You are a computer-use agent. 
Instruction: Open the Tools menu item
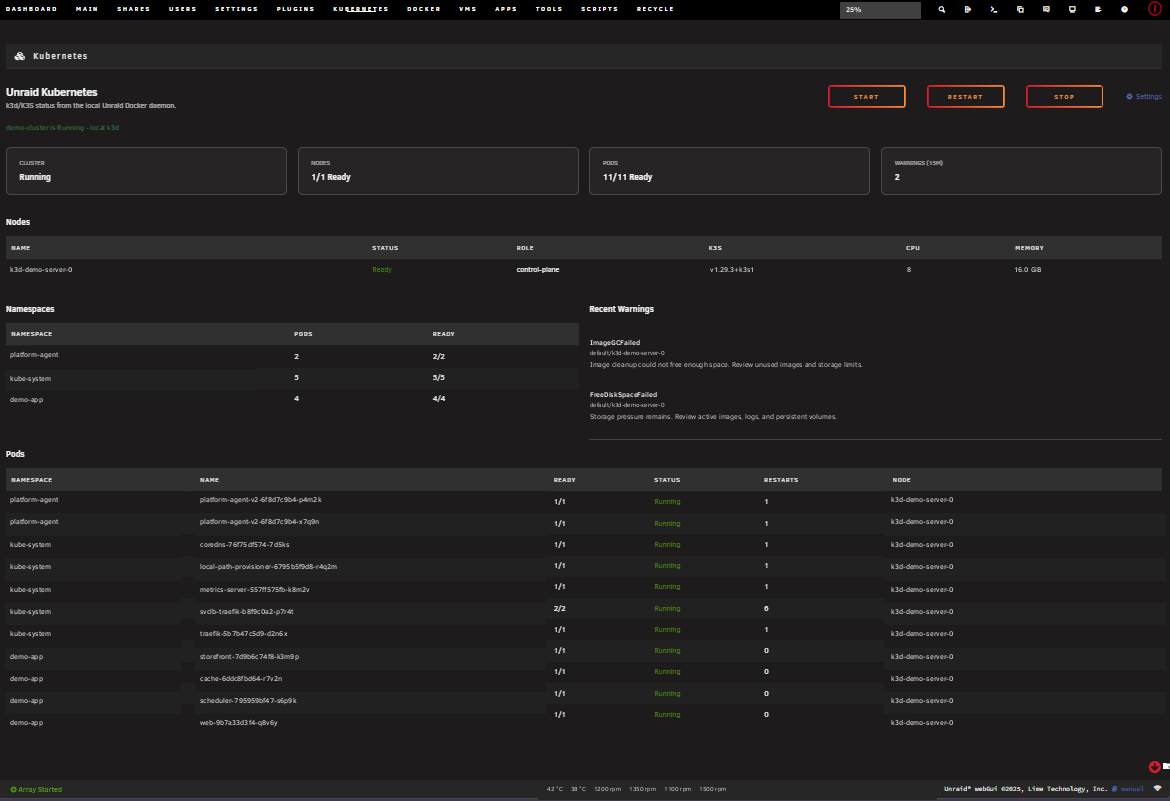pyautogui.click(x=549, y=9)
